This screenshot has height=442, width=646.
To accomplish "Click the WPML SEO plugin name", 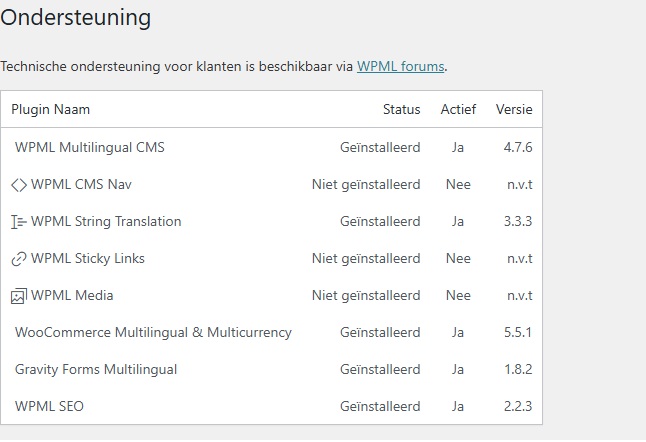I will click(x=49, y=407).
